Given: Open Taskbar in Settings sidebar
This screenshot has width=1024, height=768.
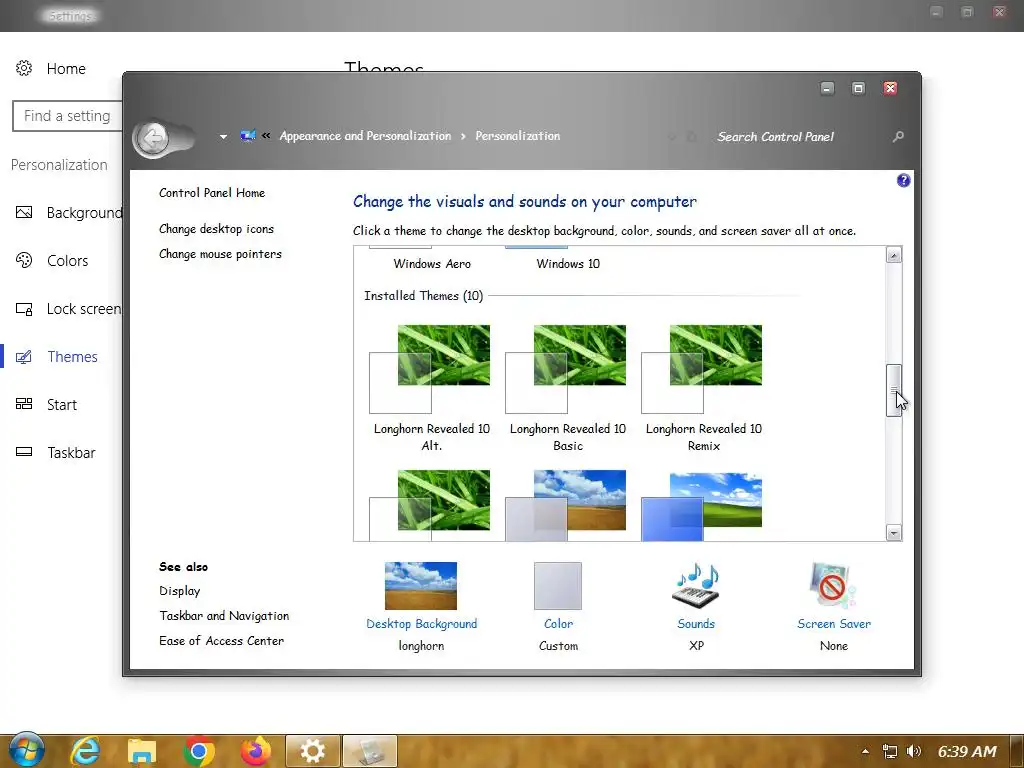Looking at the screenshot, I should point(71,453).
